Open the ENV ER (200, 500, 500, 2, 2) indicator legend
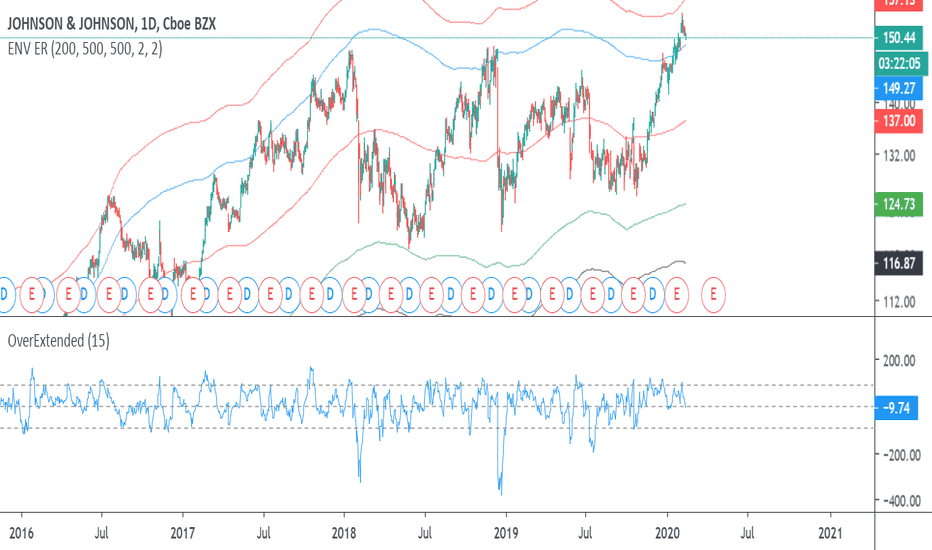932x550 pixels. tap(84, 49)
